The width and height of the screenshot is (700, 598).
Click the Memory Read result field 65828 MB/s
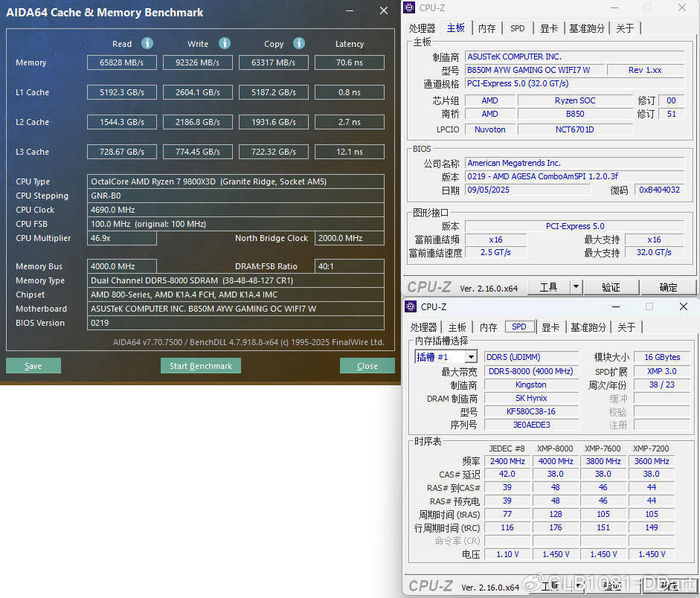[x=122, y=63]
